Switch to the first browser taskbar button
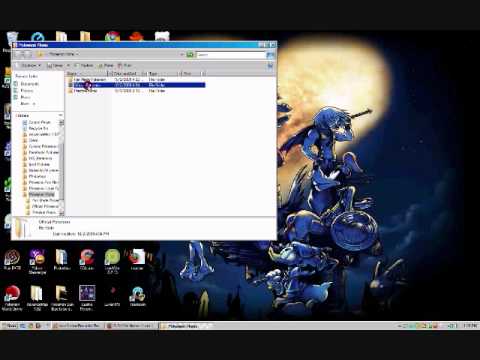Viewport: 480px width, 360px height. coord(77,326)
